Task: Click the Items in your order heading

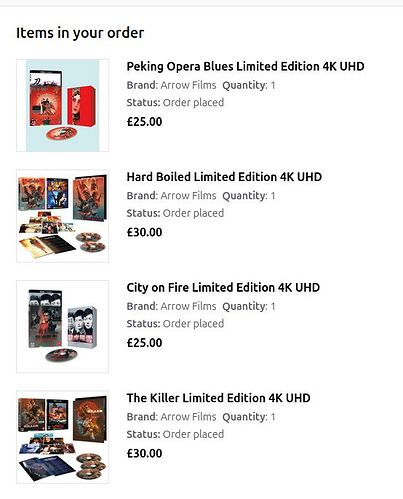Action: [80, 33]
